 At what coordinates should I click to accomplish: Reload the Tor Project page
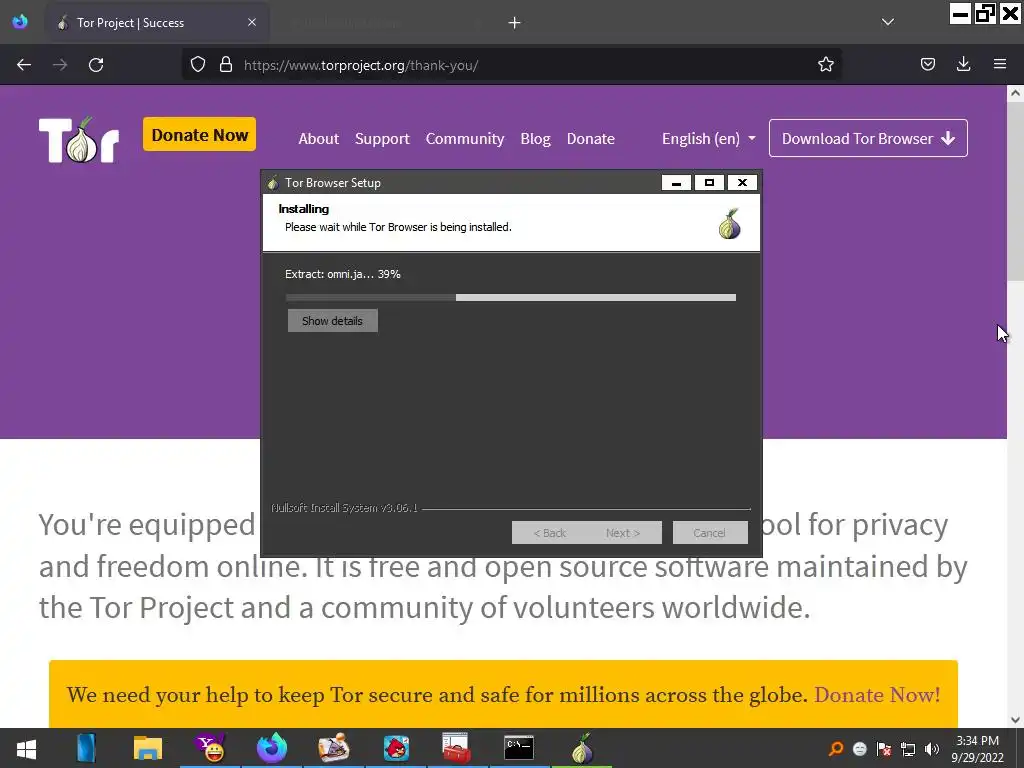[96, 65]
